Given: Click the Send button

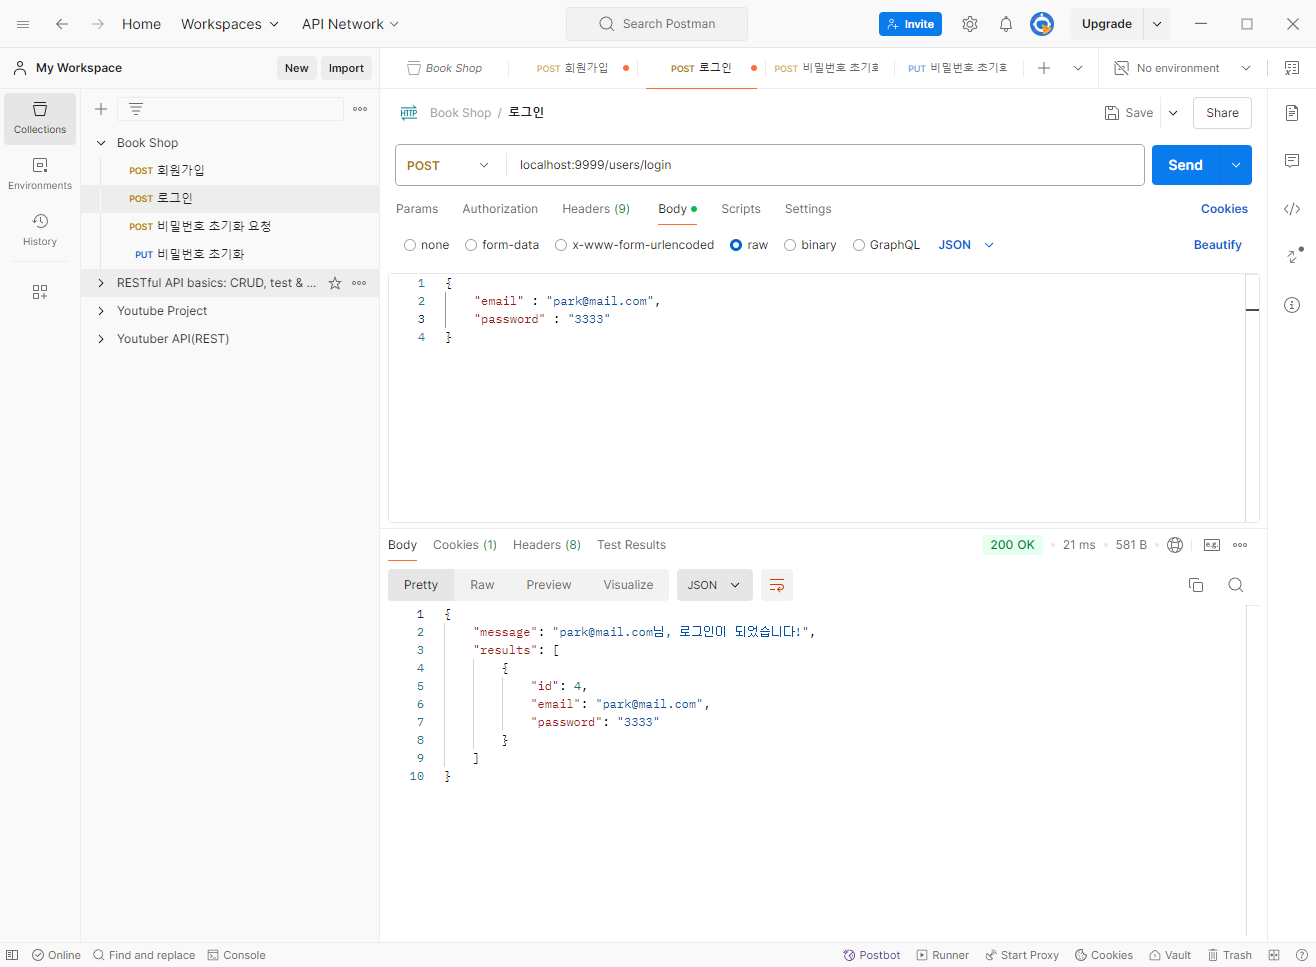Looking at the screenshot, I should tap(1186, 165).
